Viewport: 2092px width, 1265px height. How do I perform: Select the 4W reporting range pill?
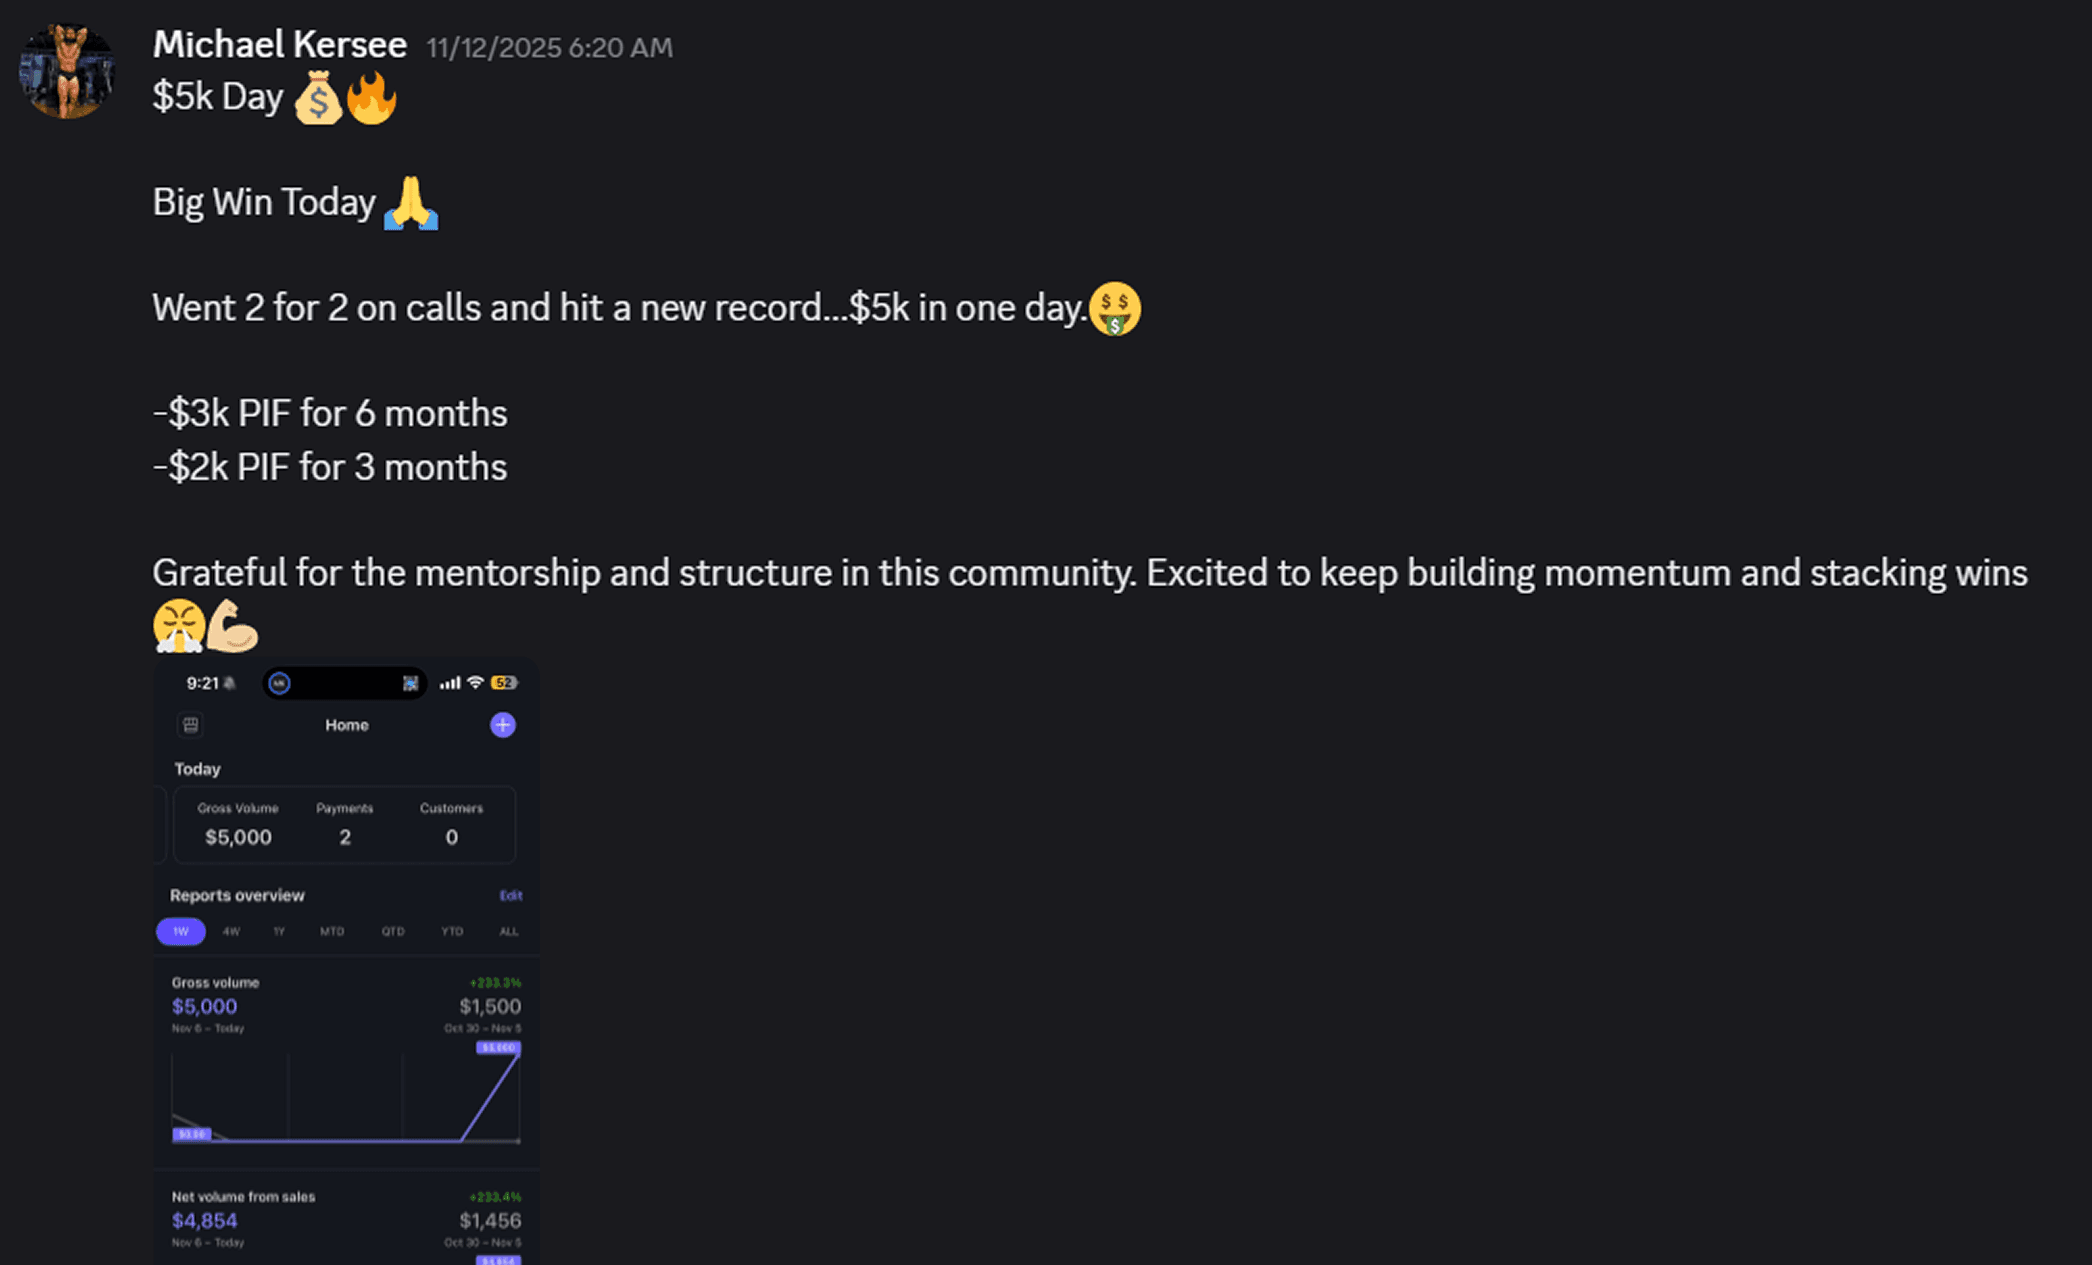pyautogui.click(x=230, y=931)
